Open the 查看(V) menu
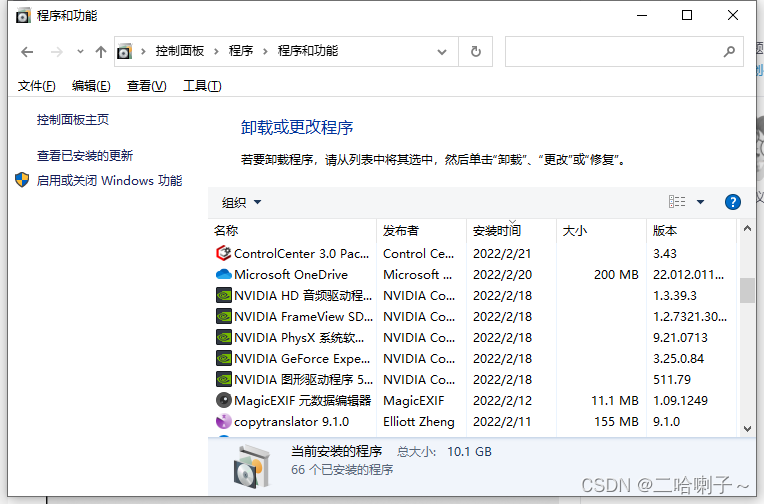 pos(147,86)
